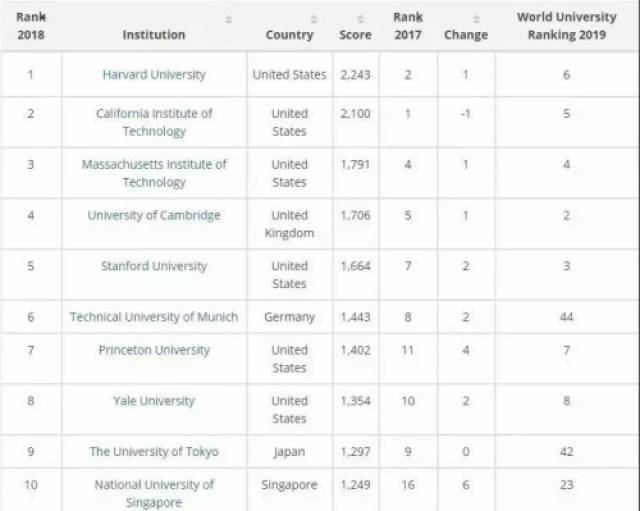This screenshot has height=511, width=640.
Task: Click sort icon beside Institution header
Action: click(228, 19)
